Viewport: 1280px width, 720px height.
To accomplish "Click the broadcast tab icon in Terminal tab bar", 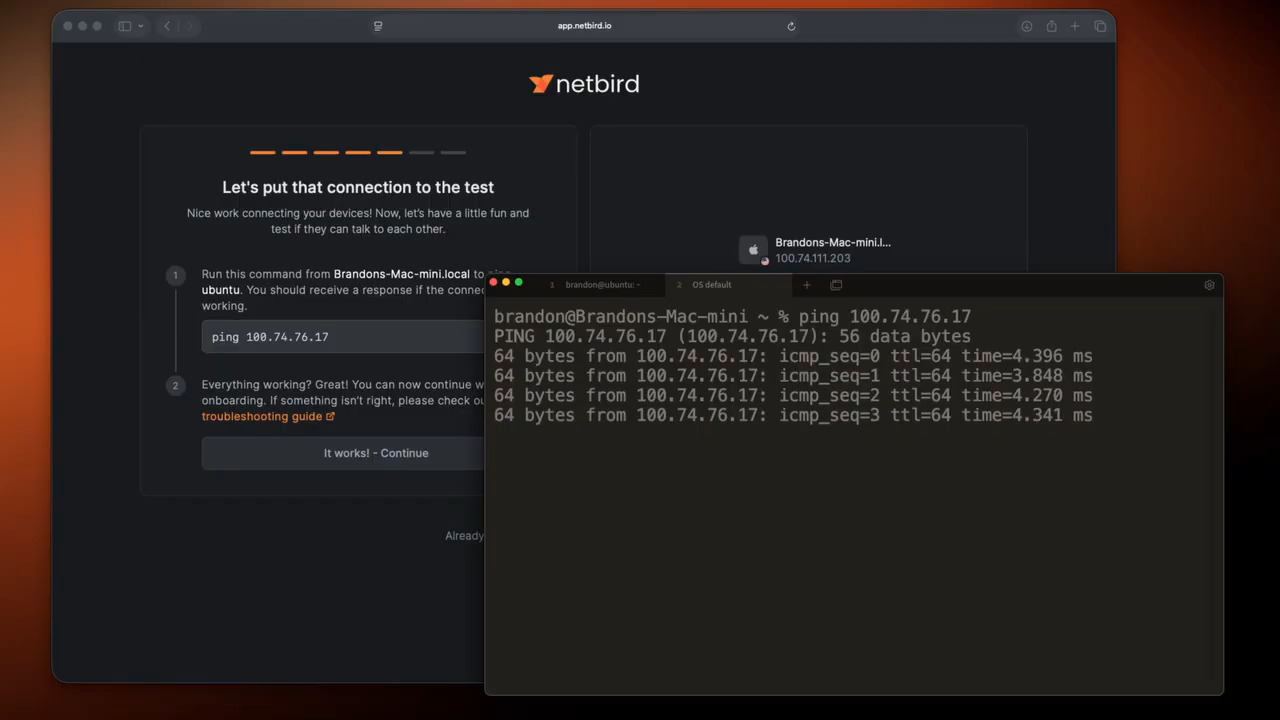I will coord(836,285).
